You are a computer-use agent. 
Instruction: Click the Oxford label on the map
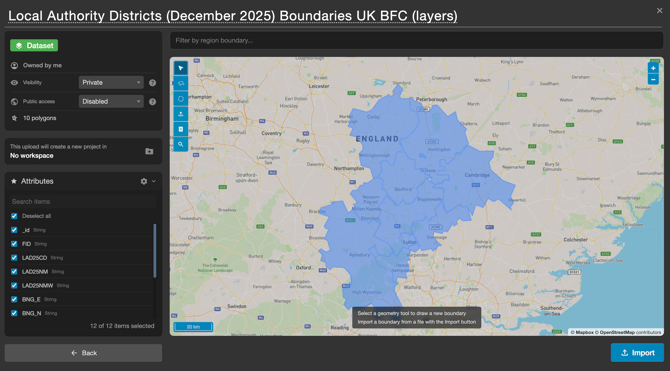pos(303,268)
